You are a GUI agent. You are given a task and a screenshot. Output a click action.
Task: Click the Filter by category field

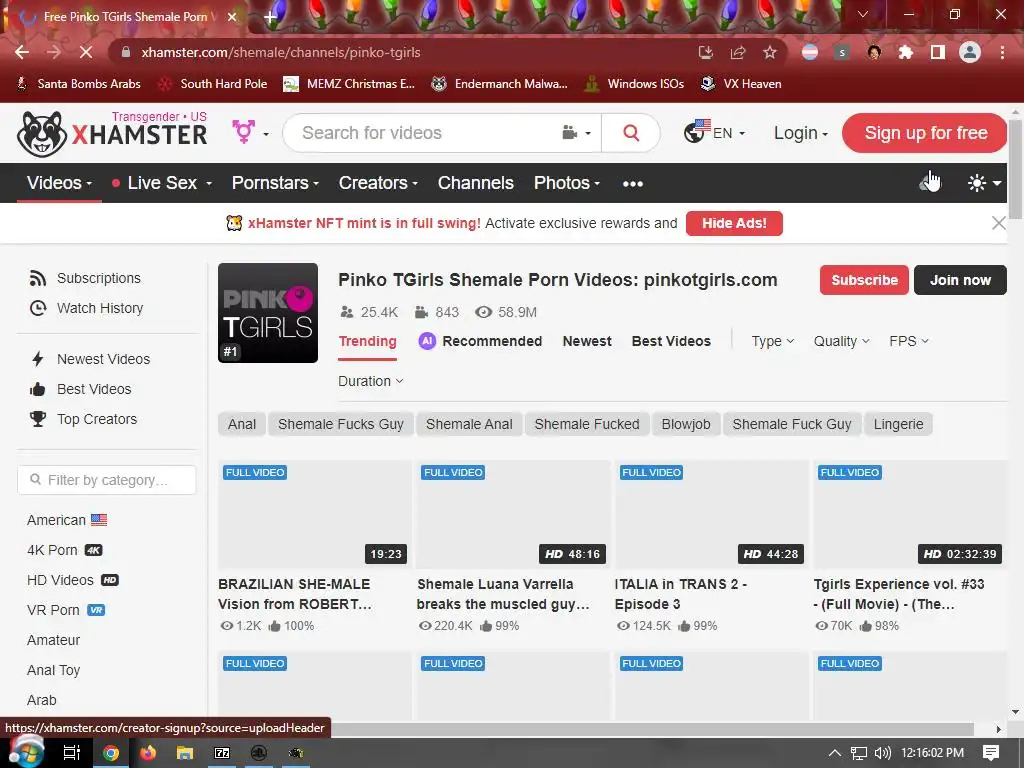[107, 480]
